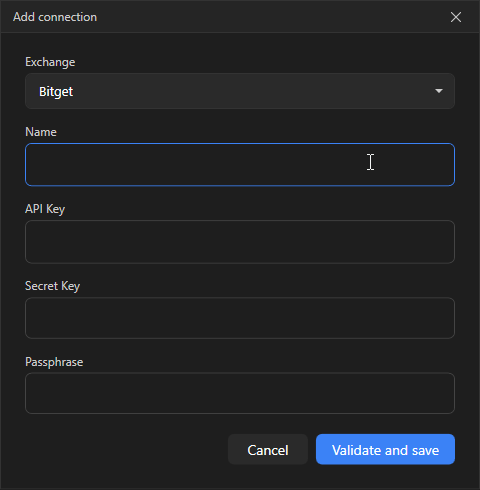Open the Exchange dropdown showing Bitget

click(x=240, y=91)
